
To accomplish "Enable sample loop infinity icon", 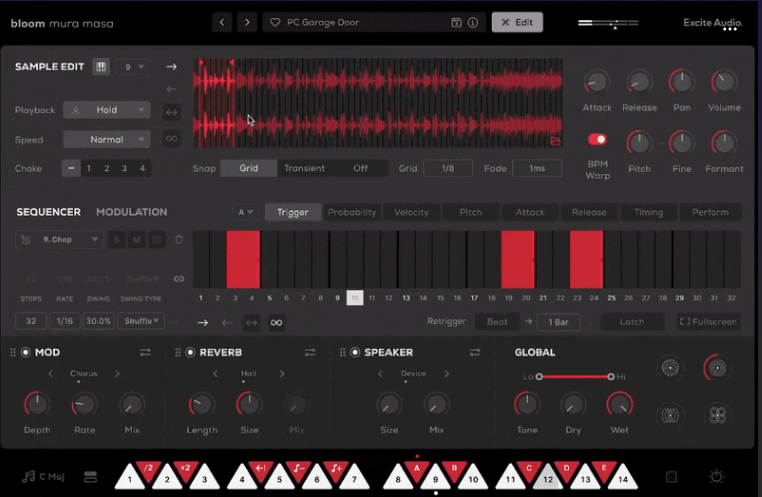I will (x=172, y=138).
